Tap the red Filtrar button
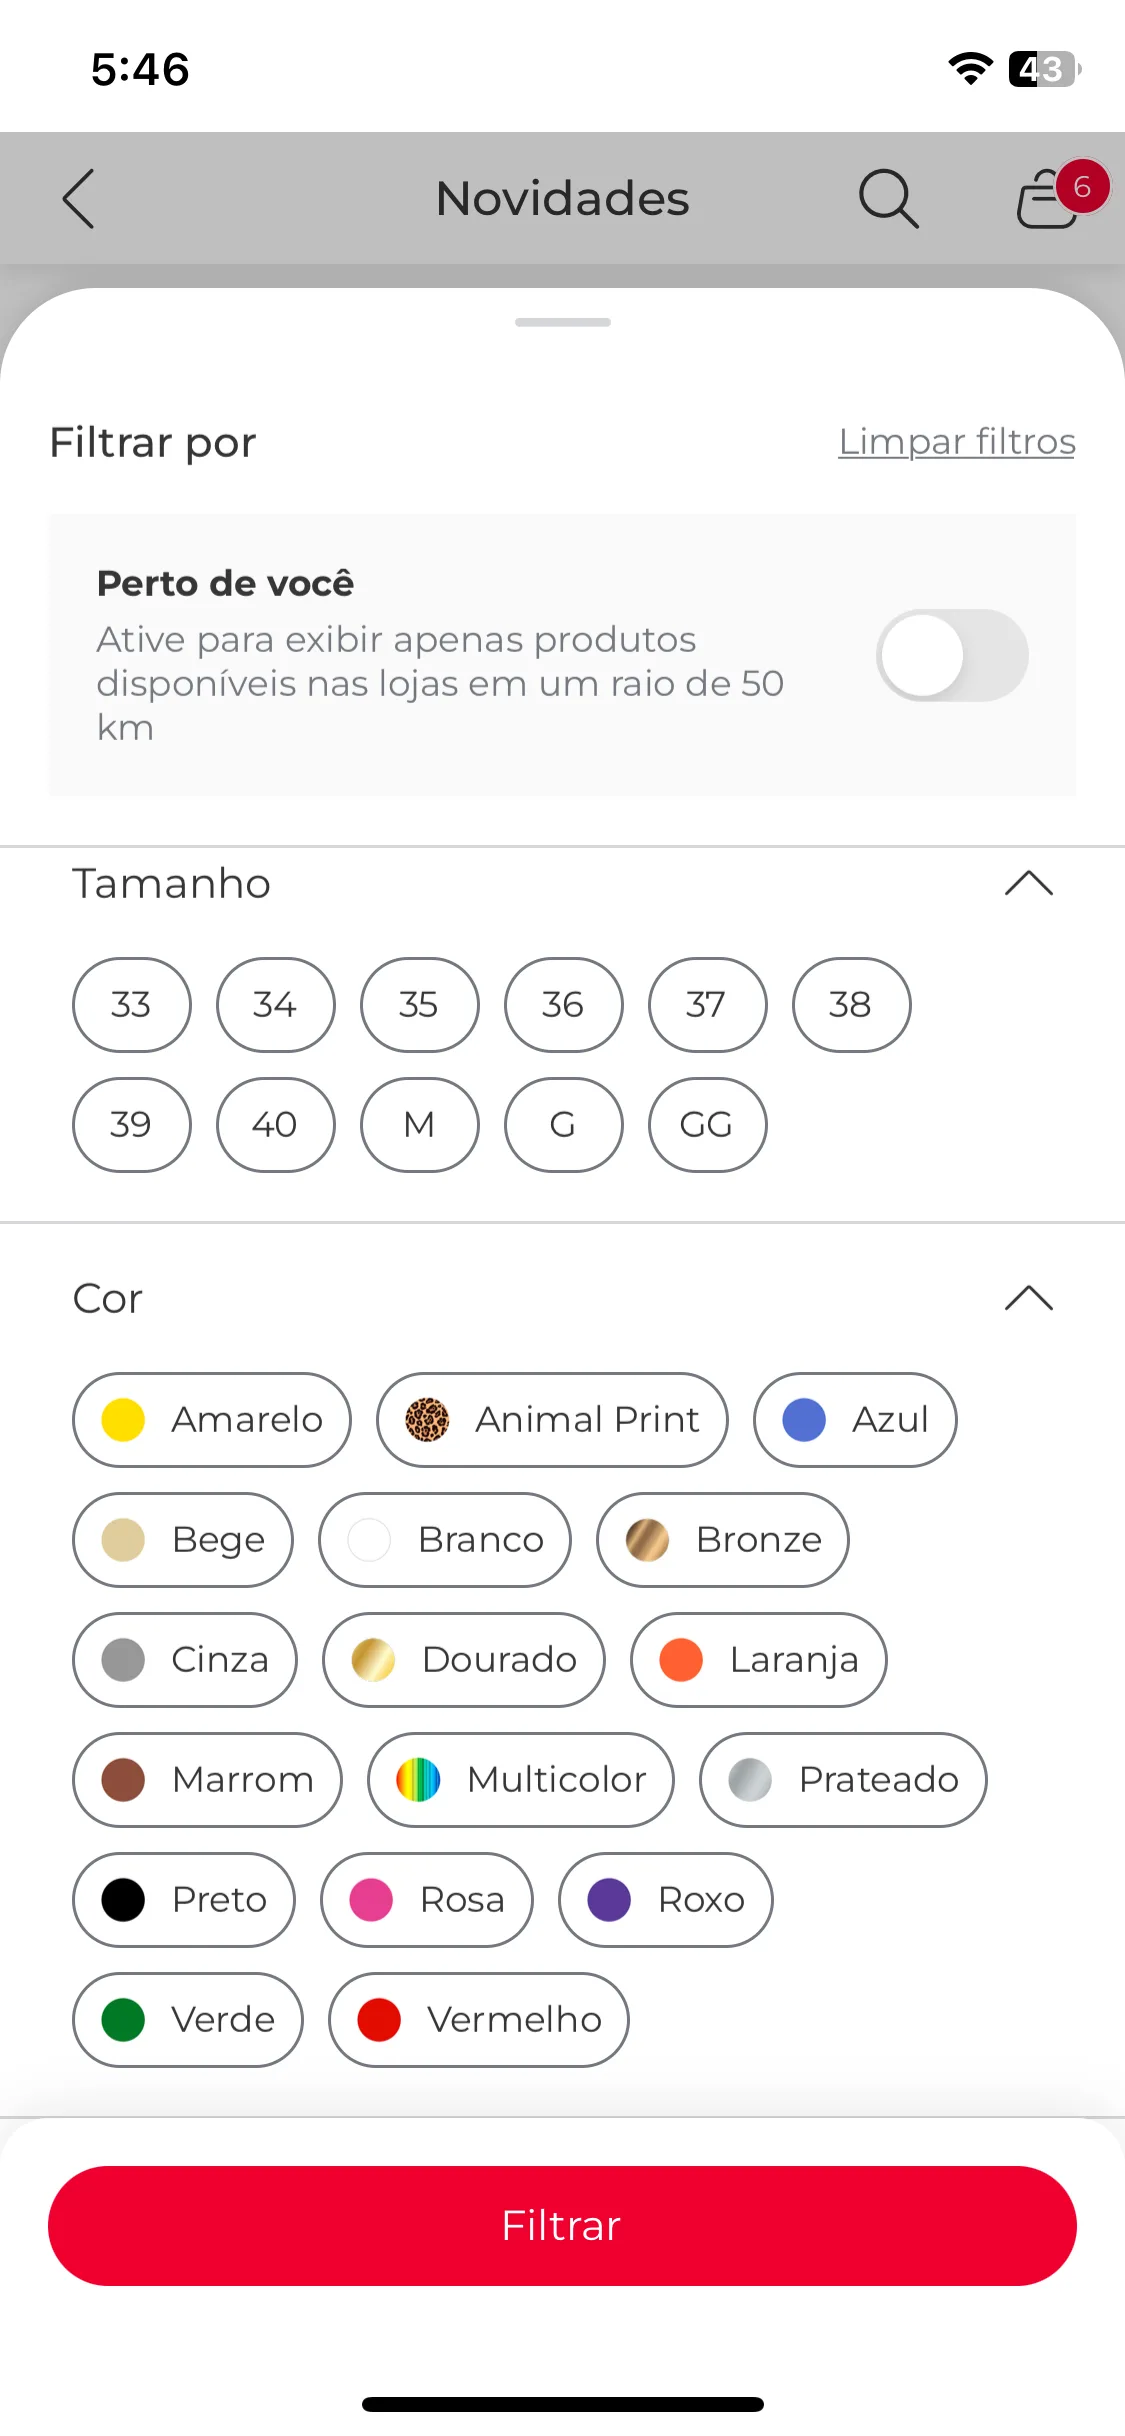1125x2436 pixels. click(562, 2226)
